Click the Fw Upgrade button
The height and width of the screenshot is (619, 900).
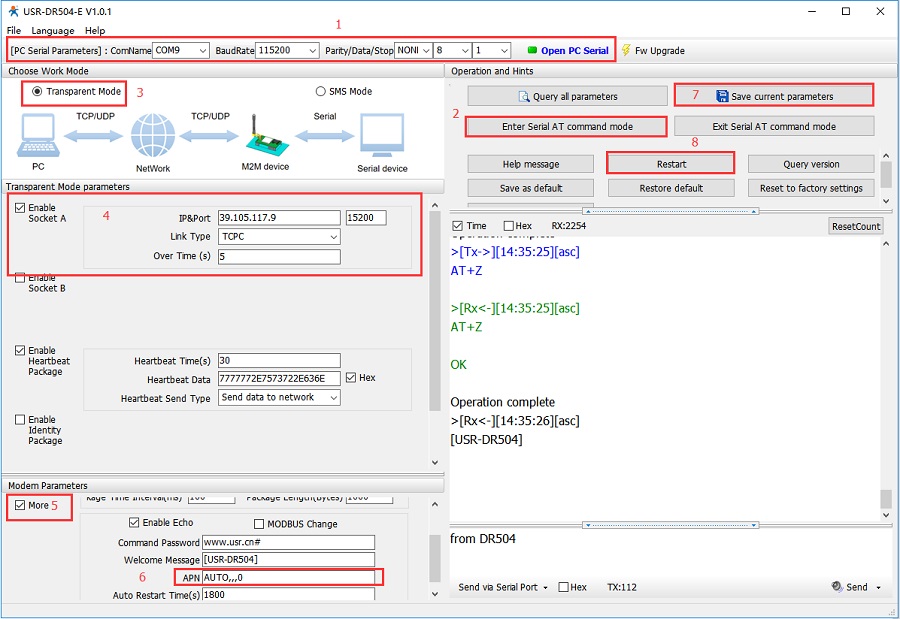[x=653, y=51]
